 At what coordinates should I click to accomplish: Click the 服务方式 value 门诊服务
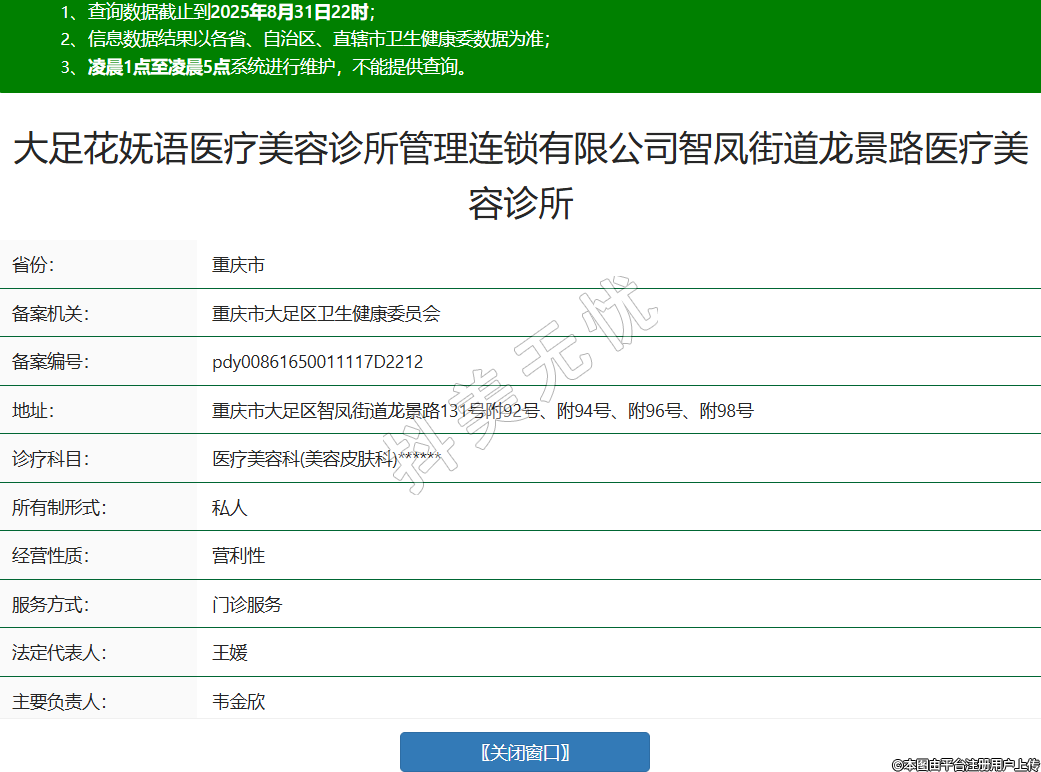247,605
